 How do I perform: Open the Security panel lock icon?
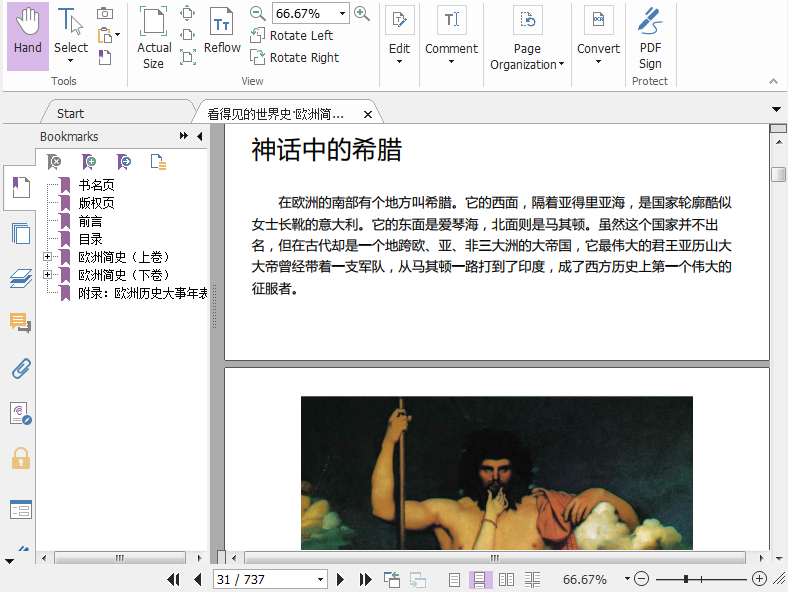pyautogui.click(x=20, y=458)
